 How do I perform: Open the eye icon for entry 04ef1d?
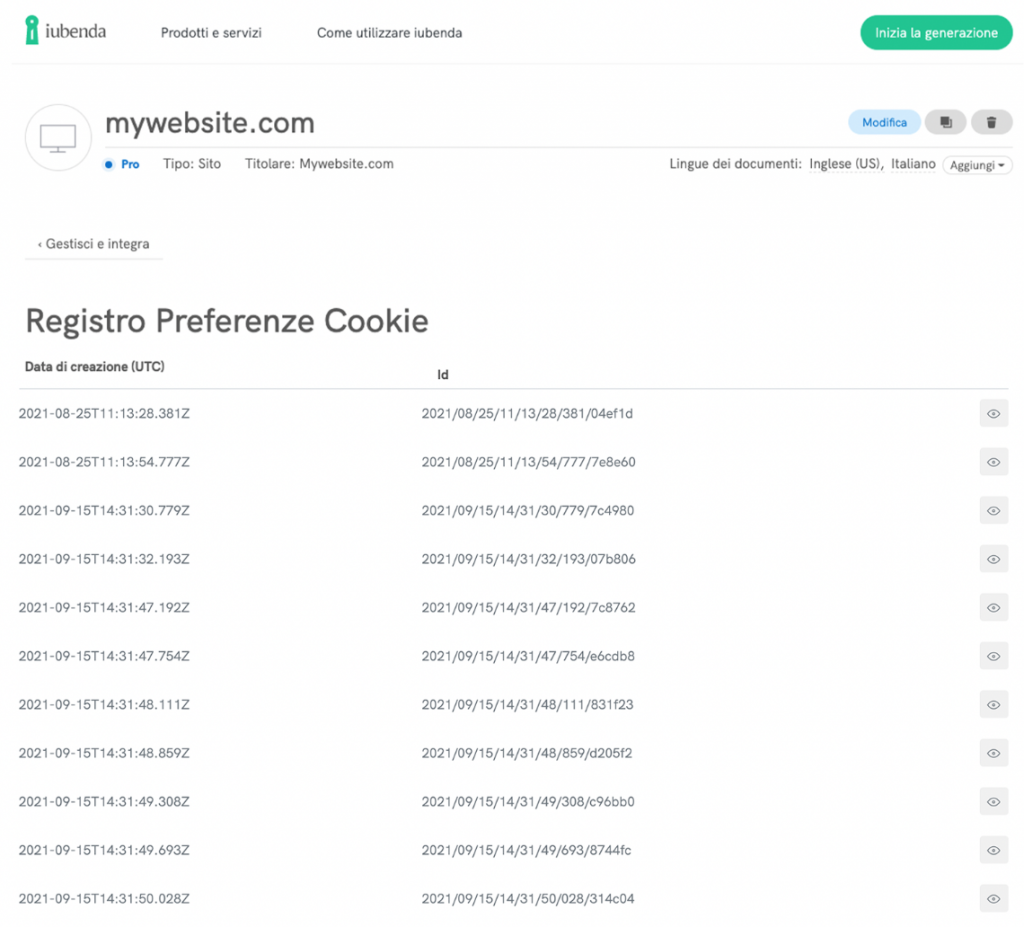(x=993, y=413)
